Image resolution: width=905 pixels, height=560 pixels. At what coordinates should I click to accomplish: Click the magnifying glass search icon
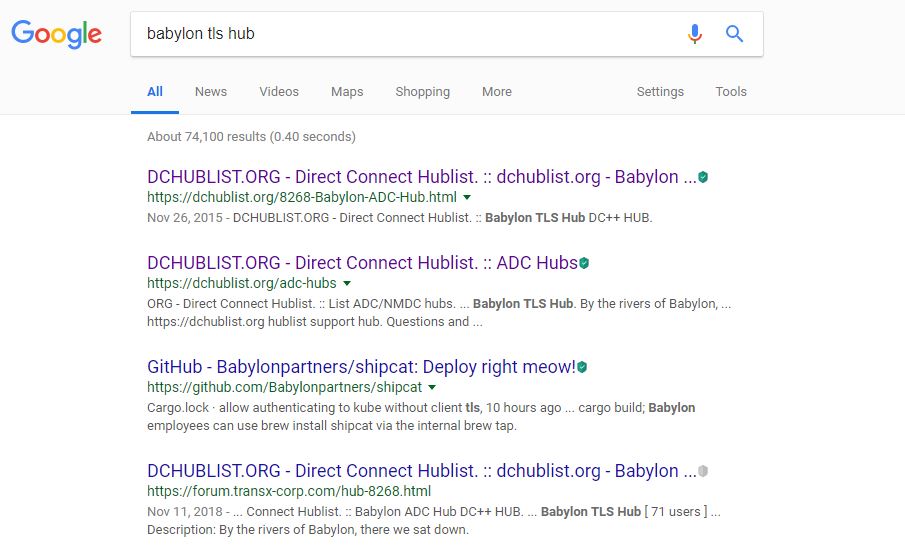click(x=734, y=34)
